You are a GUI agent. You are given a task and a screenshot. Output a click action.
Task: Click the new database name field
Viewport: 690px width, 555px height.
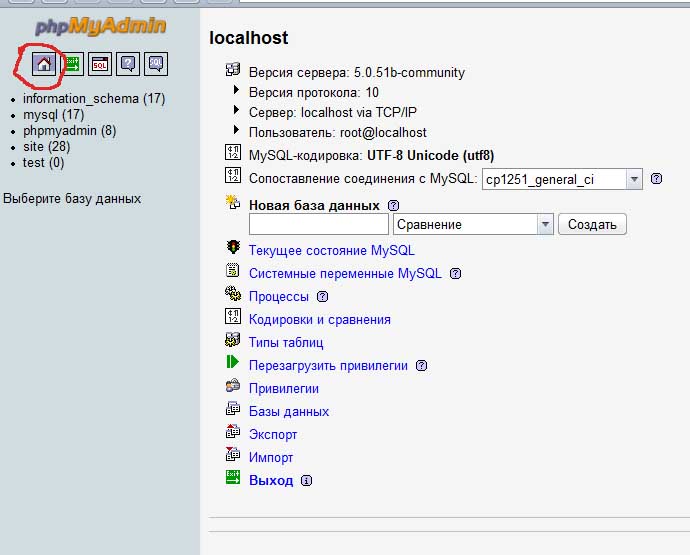point(319,224)
